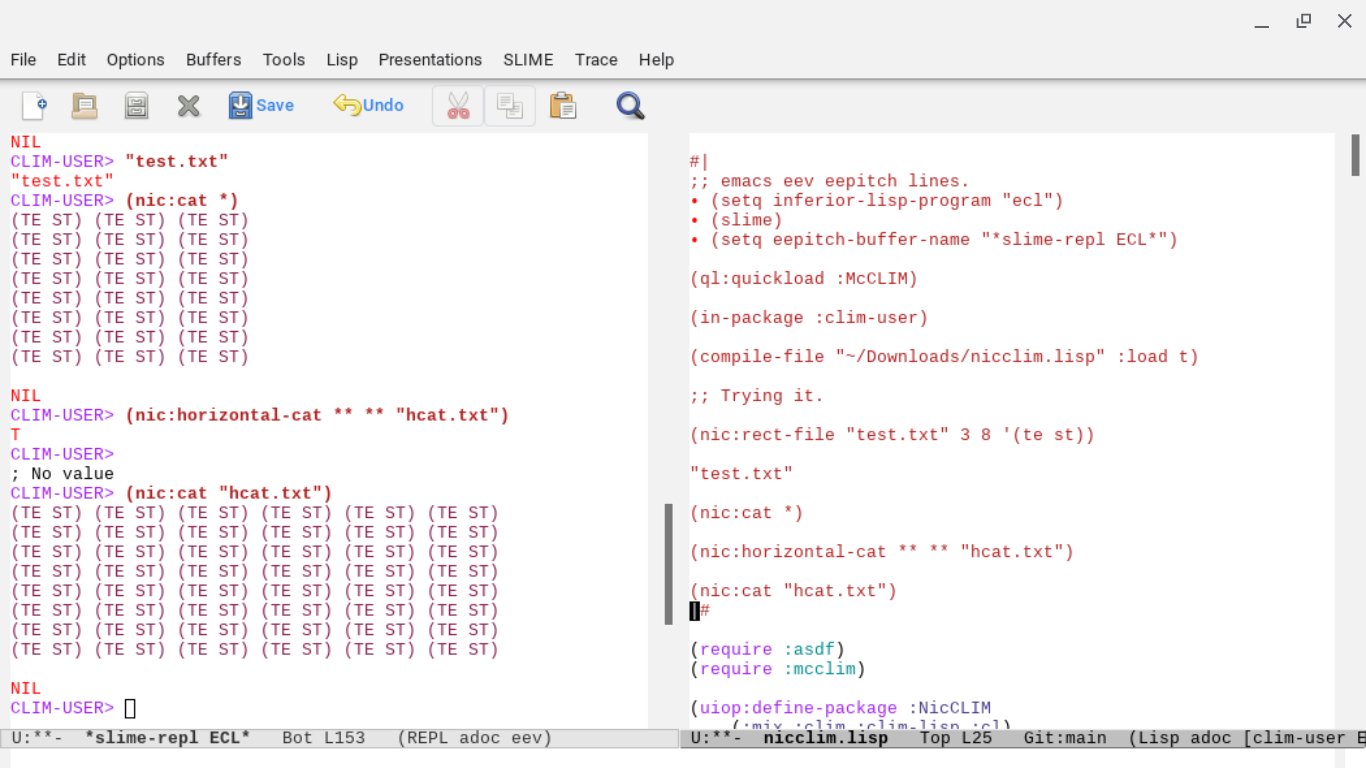Click the (slime) eepitch line
The image size is (1366, 768).
(736, 220)
